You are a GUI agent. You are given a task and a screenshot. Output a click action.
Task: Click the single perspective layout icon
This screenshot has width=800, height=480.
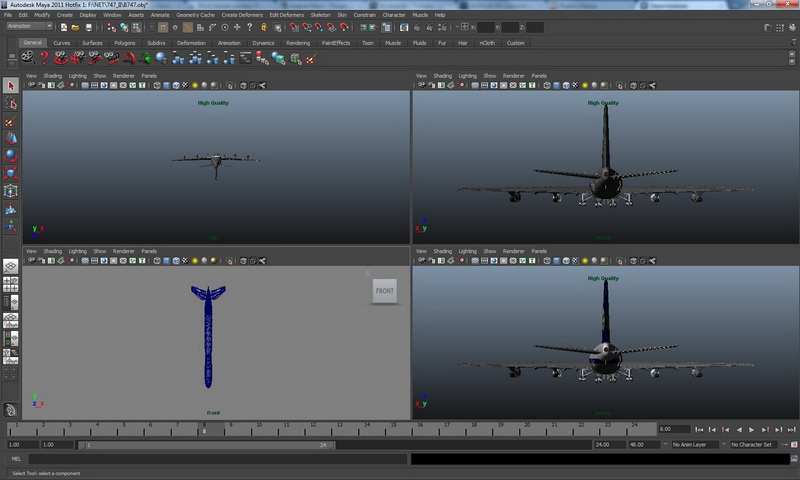point(11,268)
